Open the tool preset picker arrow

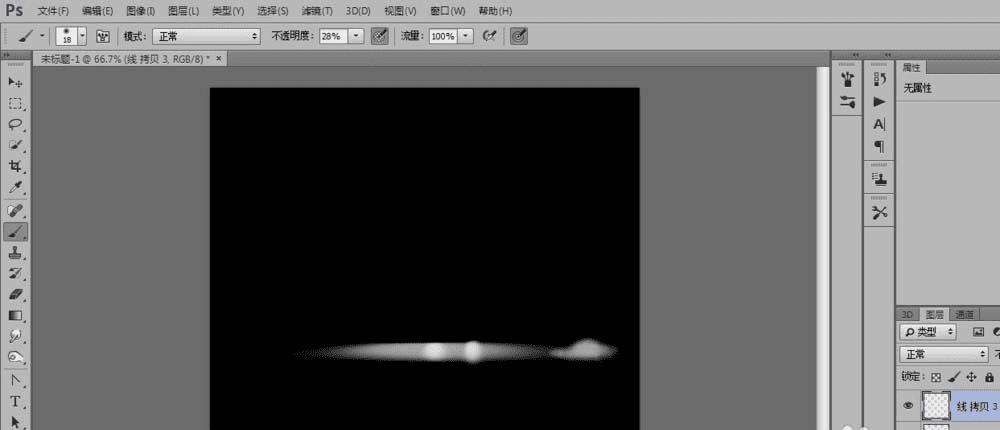(x=42, y=36)
